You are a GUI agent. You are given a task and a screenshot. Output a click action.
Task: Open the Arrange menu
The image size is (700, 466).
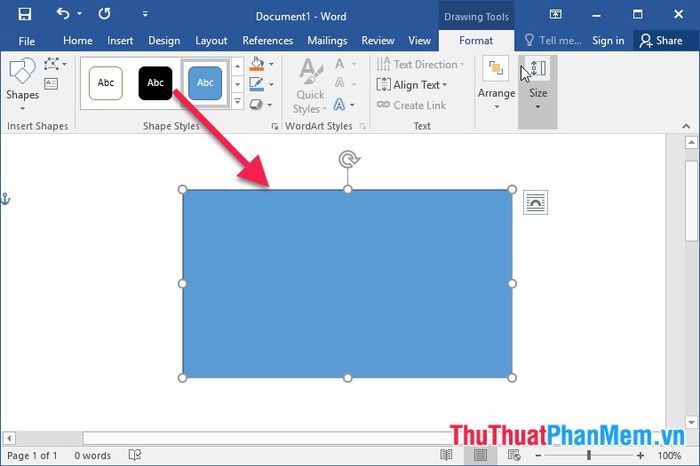(x=496, y=84)
